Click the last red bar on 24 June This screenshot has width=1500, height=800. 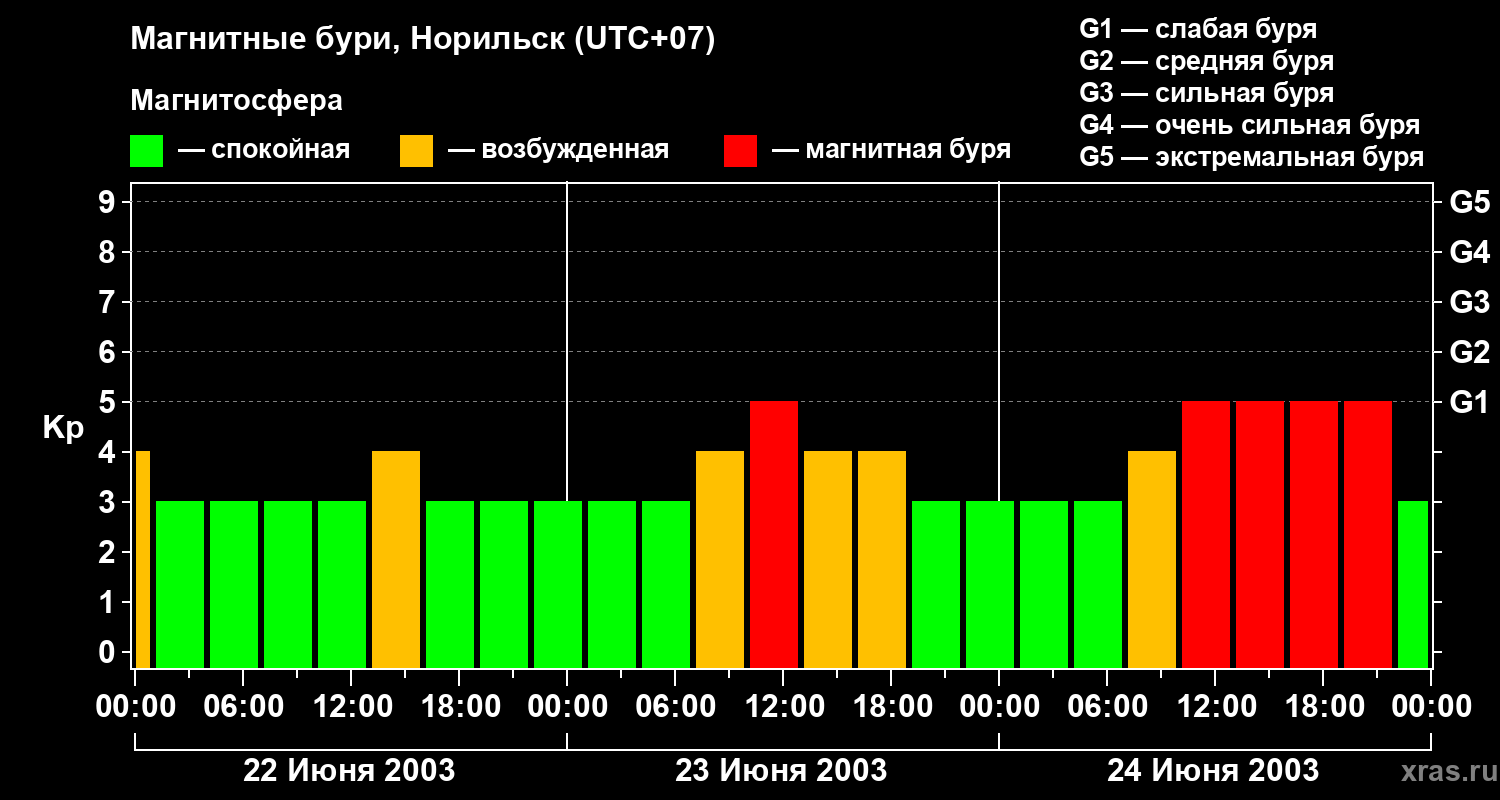click(x=1368, y=534)
